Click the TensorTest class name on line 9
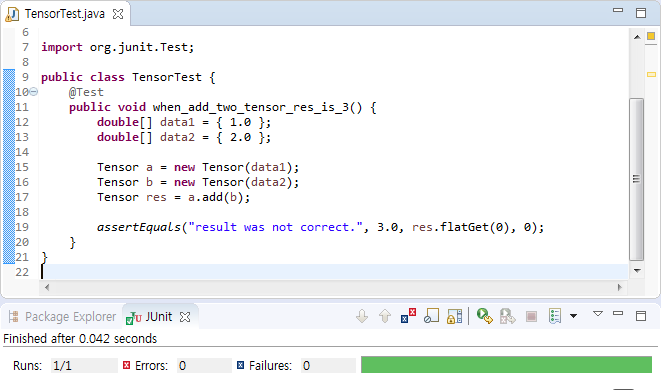The height and width of the screenshot is (390, 661). 167,78
